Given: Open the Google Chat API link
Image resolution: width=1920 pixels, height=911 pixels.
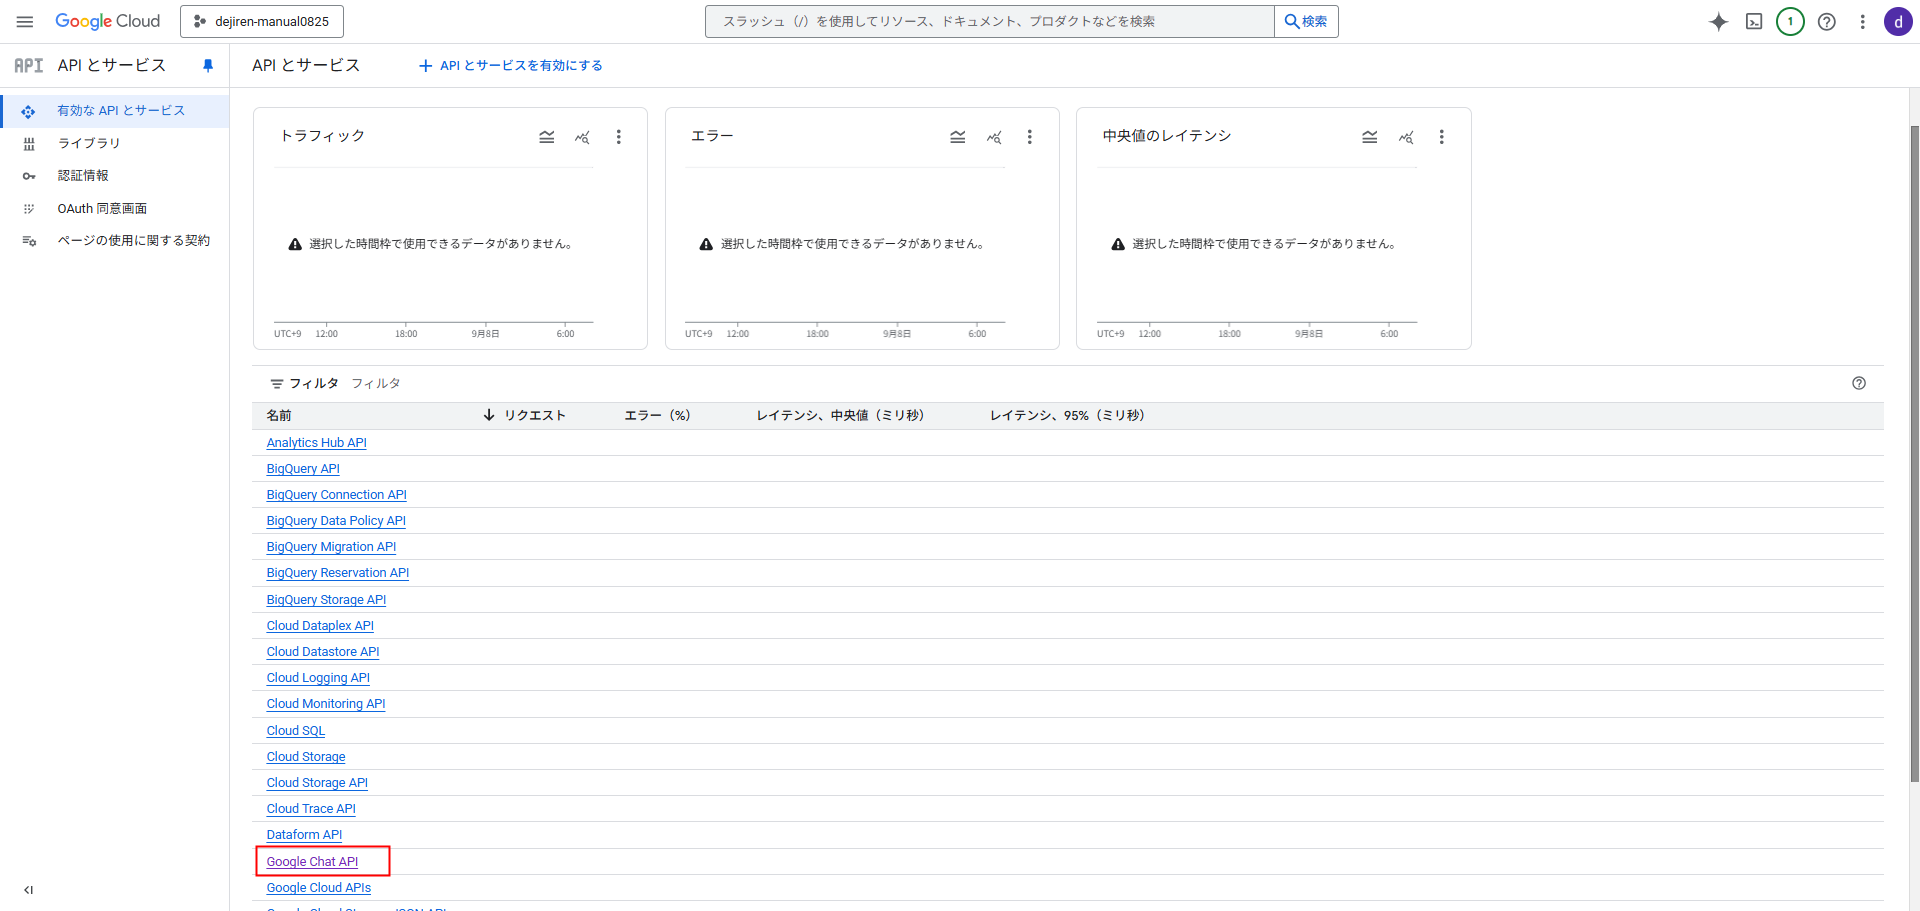Looking at the screenshot, I should [312, 861].
